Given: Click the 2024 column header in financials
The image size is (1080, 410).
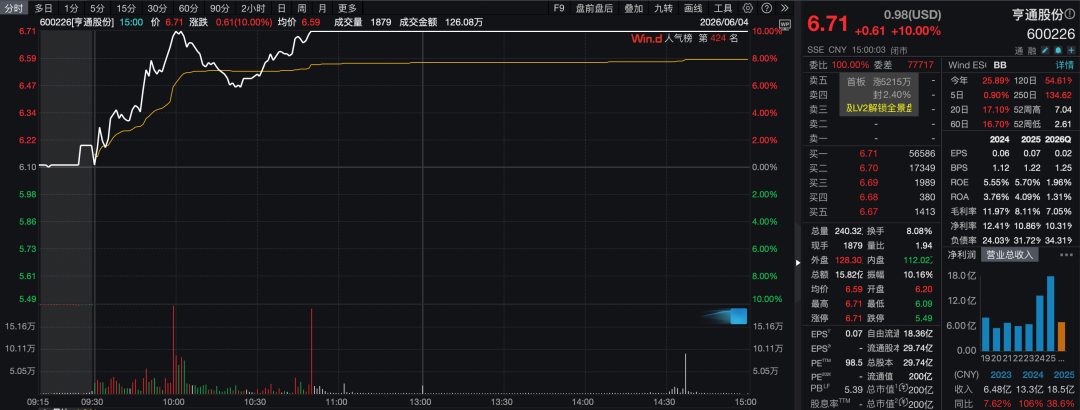Looking at the screenshot, I should point(998,139).
